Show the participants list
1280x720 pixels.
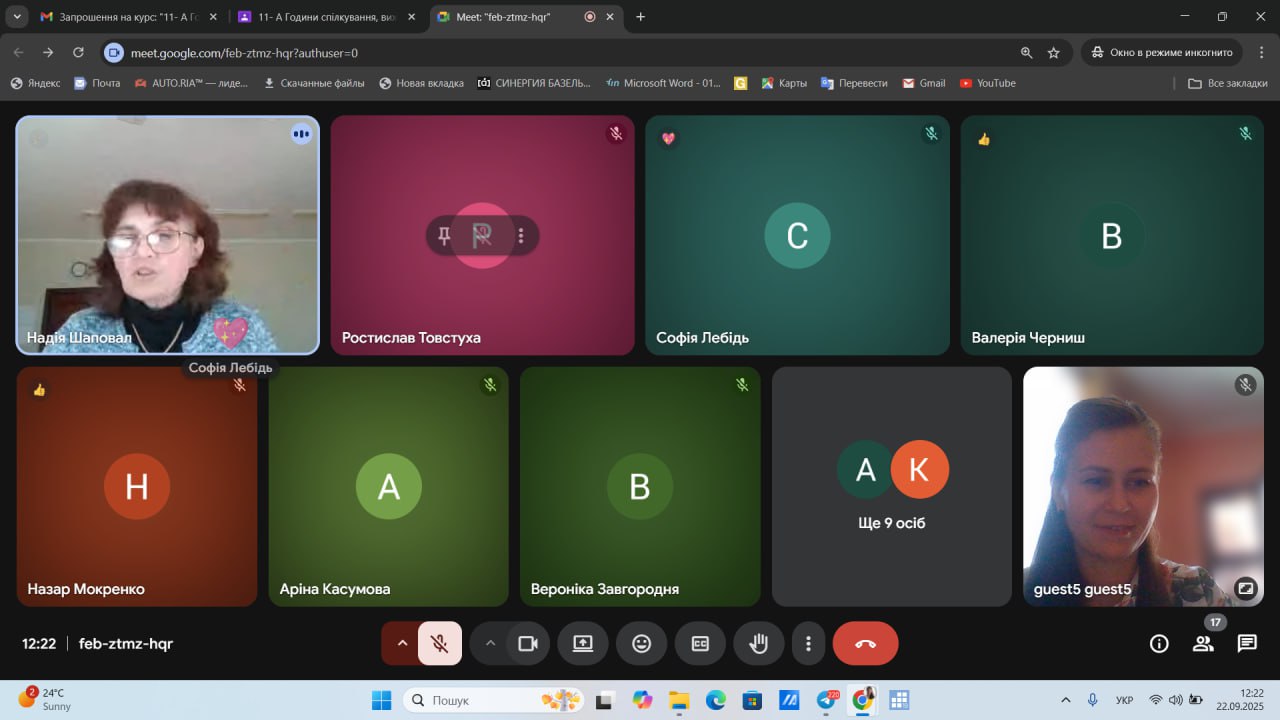pyautogui.click(x=1203, y=644)
